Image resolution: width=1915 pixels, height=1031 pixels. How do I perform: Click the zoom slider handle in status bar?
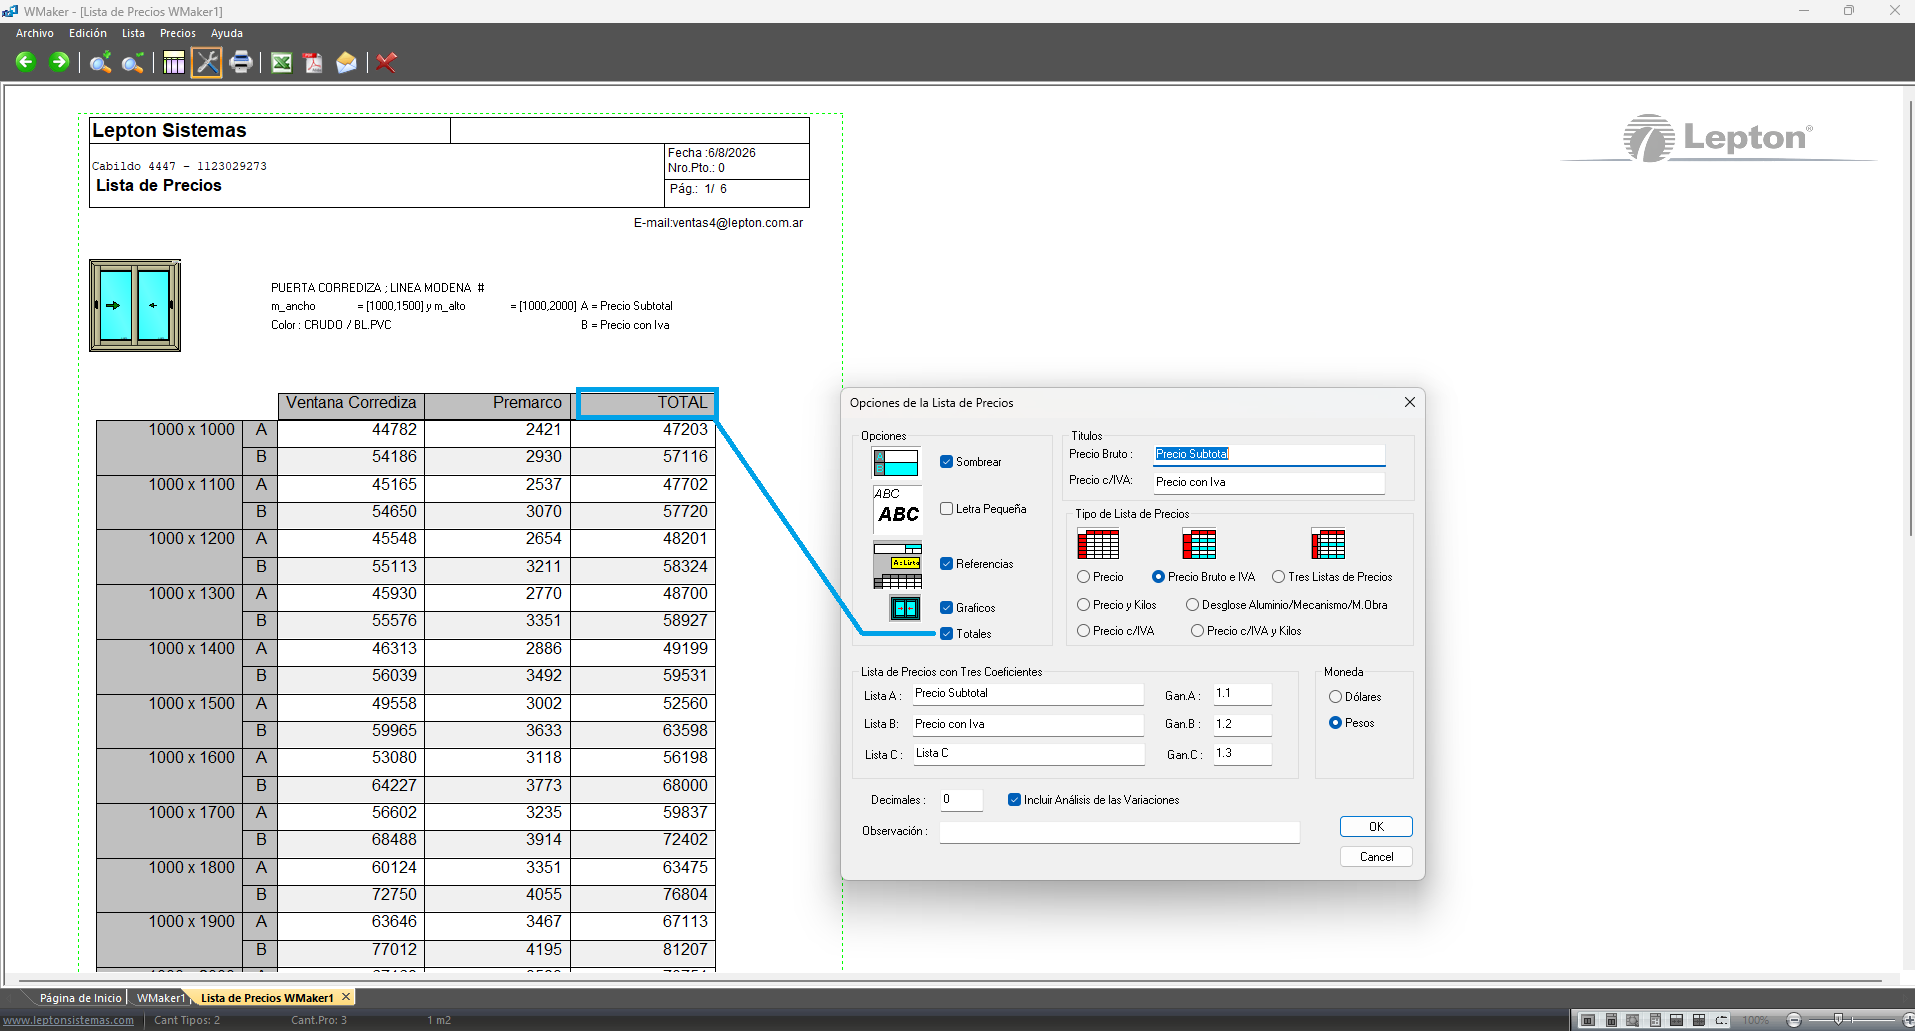tap(1838, 1020)
